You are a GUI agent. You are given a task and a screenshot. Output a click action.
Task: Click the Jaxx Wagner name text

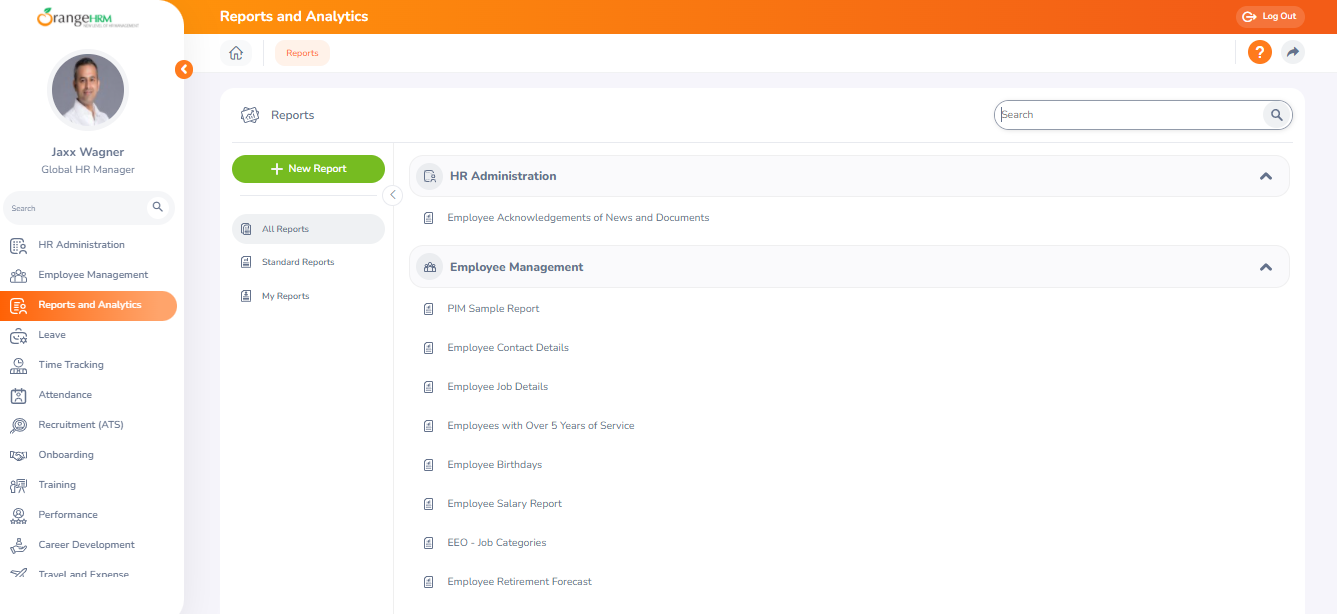(x=88, y=153)
